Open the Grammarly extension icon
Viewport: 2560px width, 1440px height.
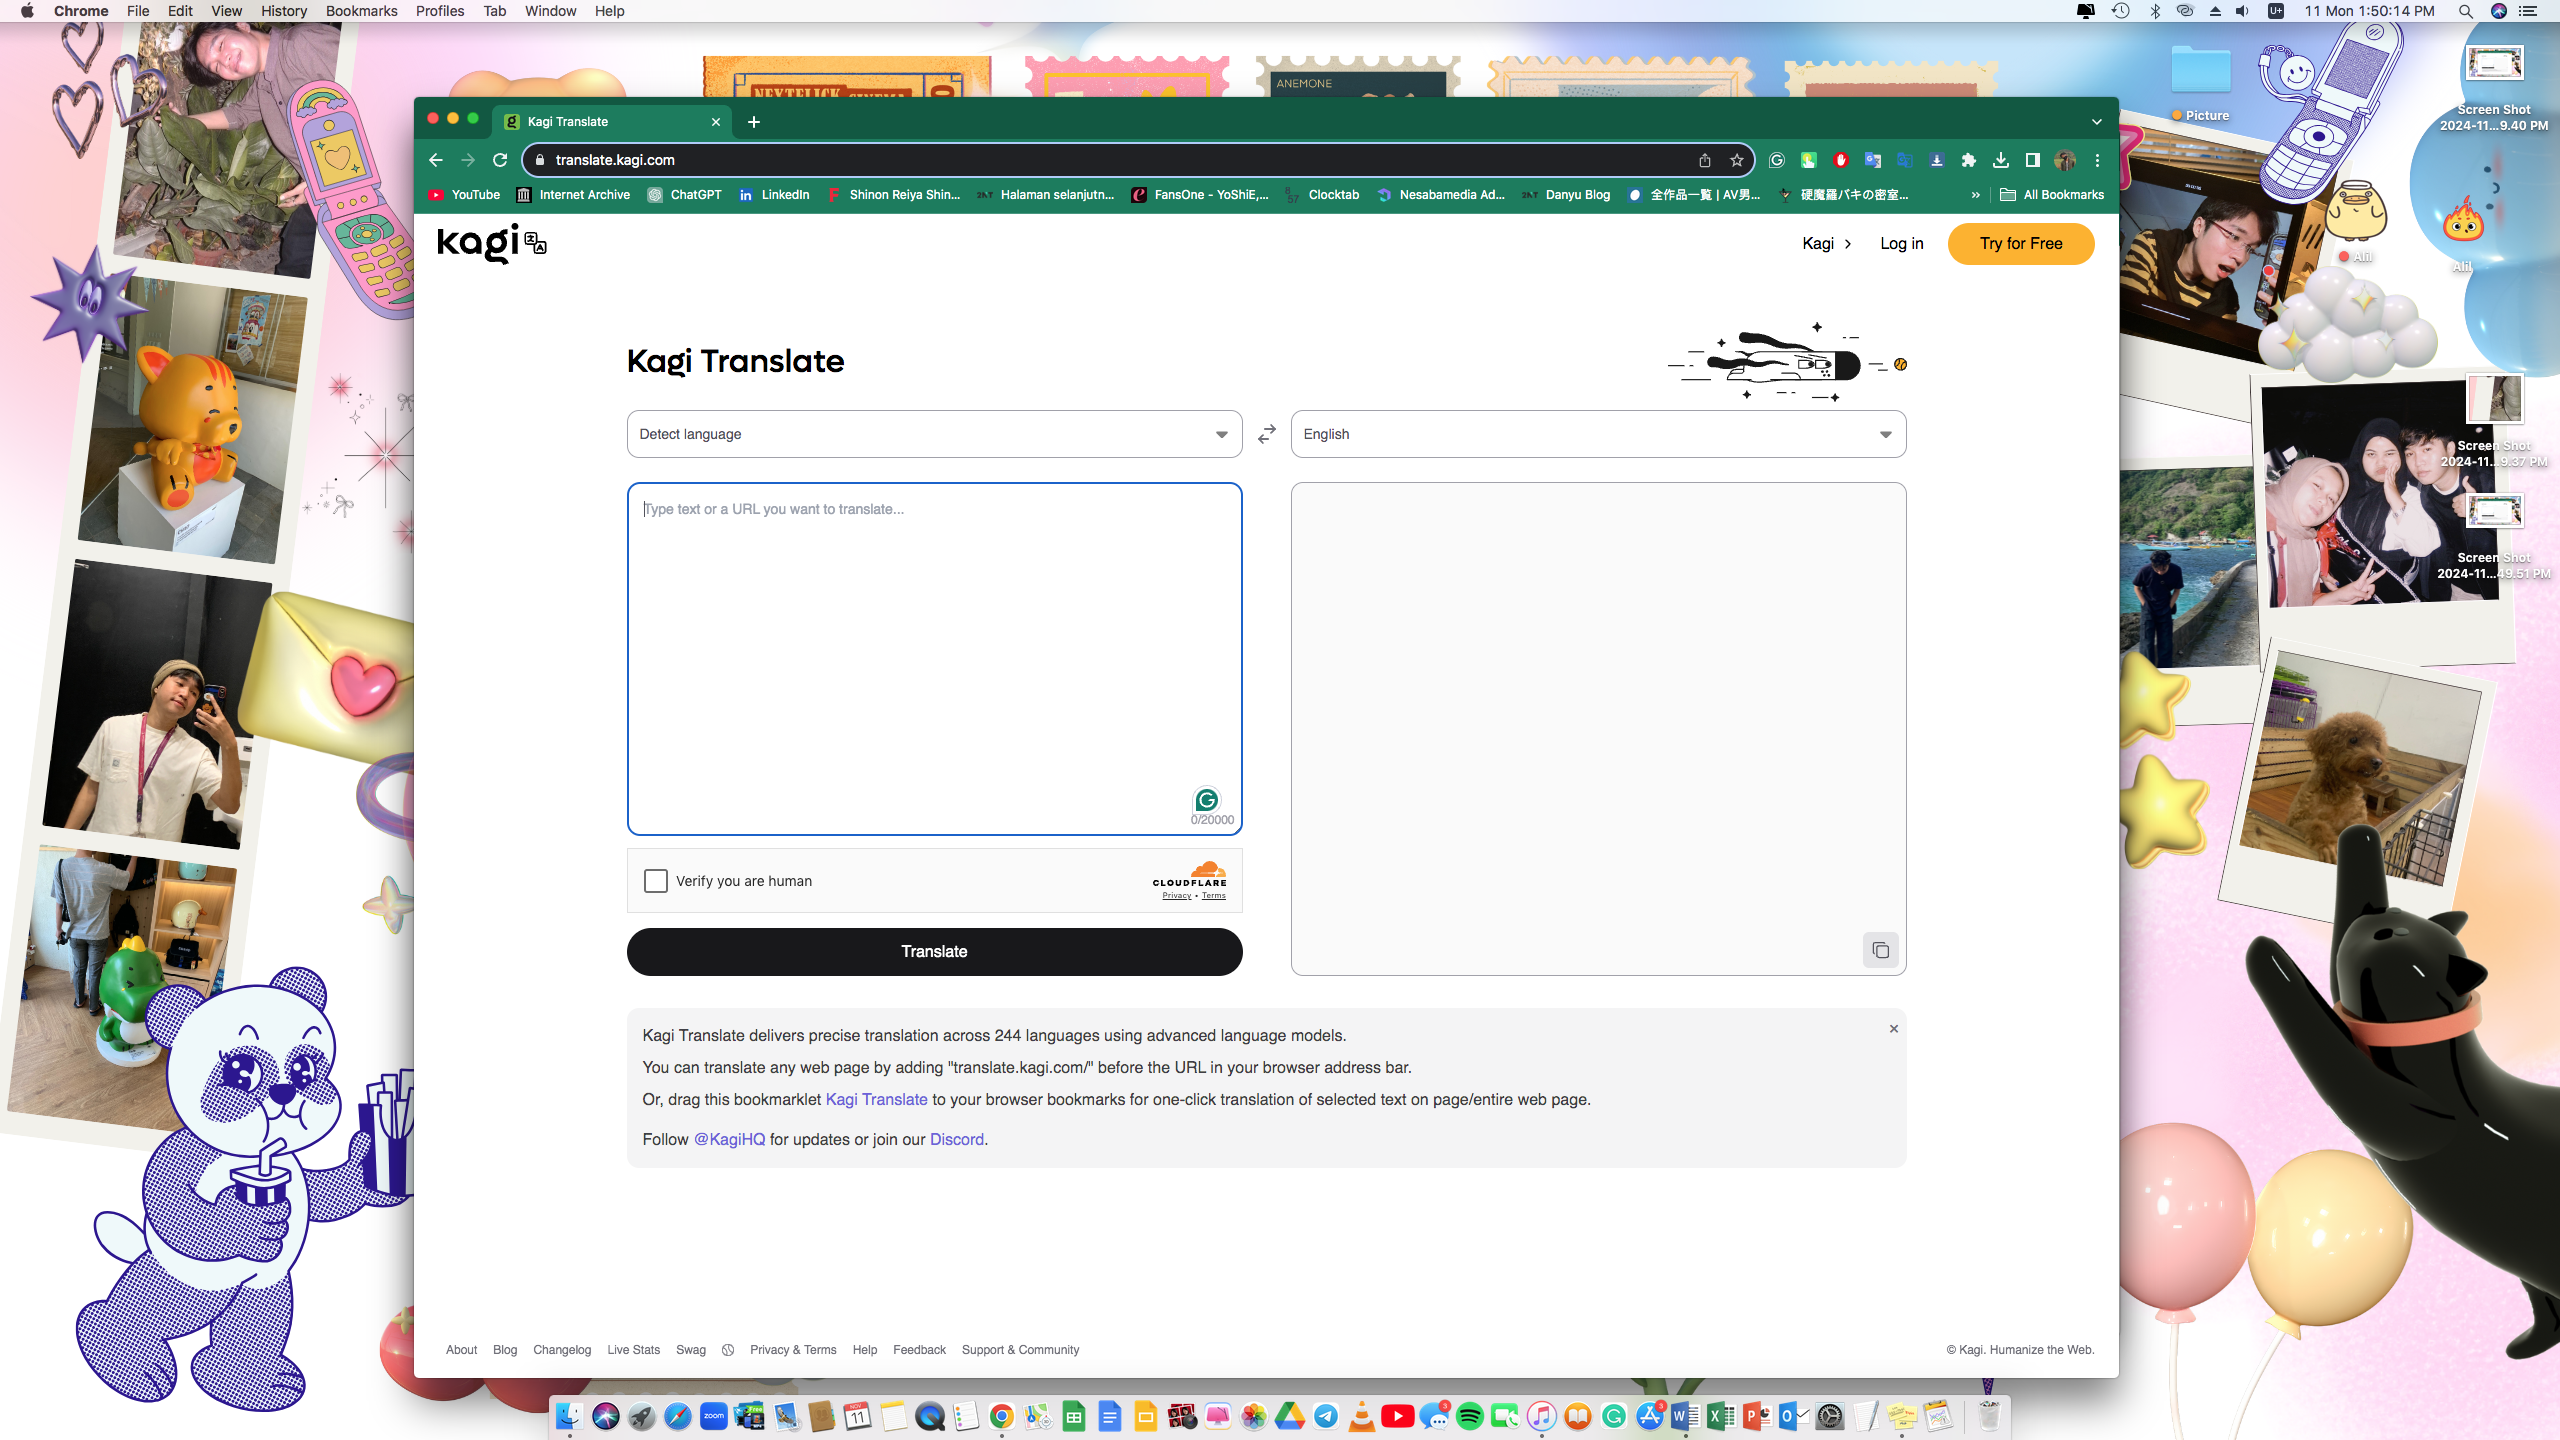pyautogui.click(x=1777, y=160)
